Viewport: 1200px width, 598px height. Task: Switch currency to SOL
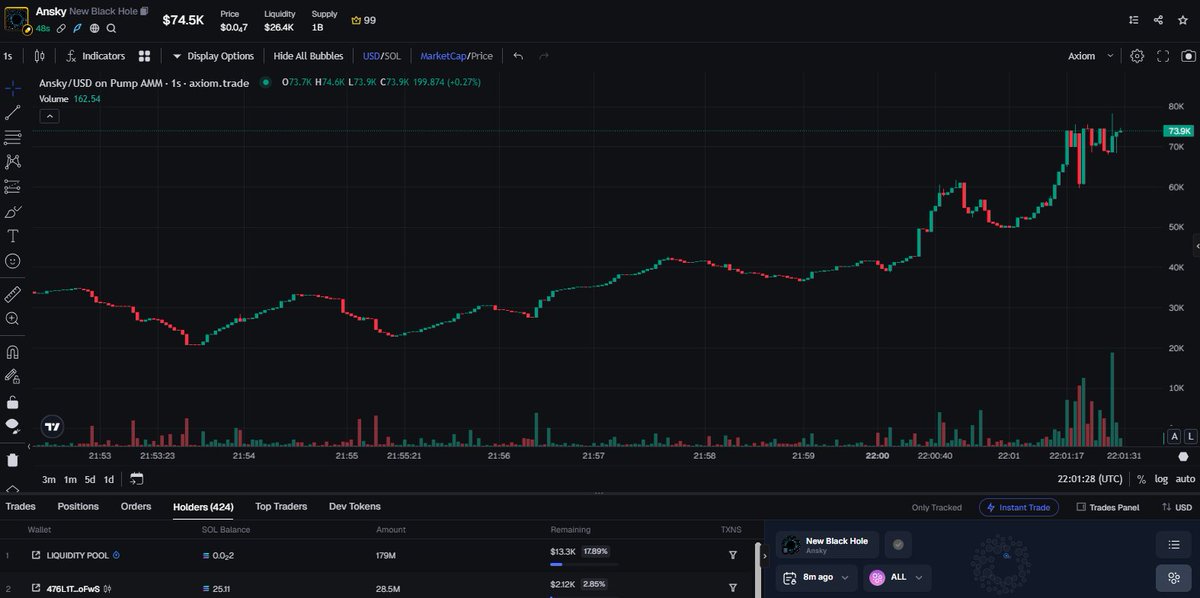click(393, 56)
